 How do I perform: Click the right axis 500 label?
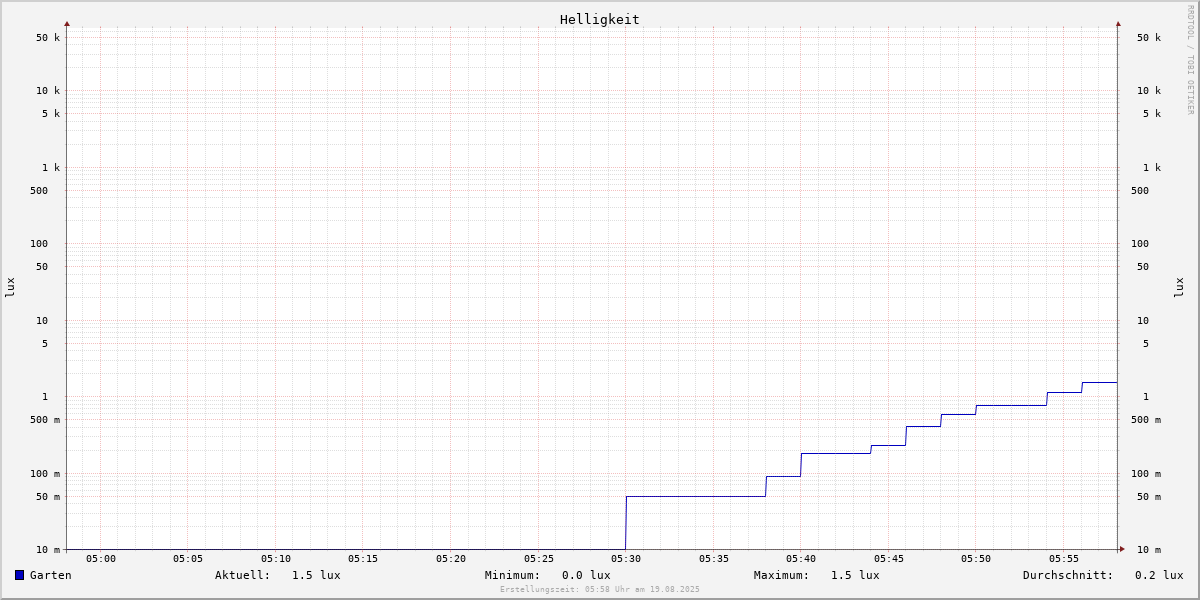tap(1140, 191)
